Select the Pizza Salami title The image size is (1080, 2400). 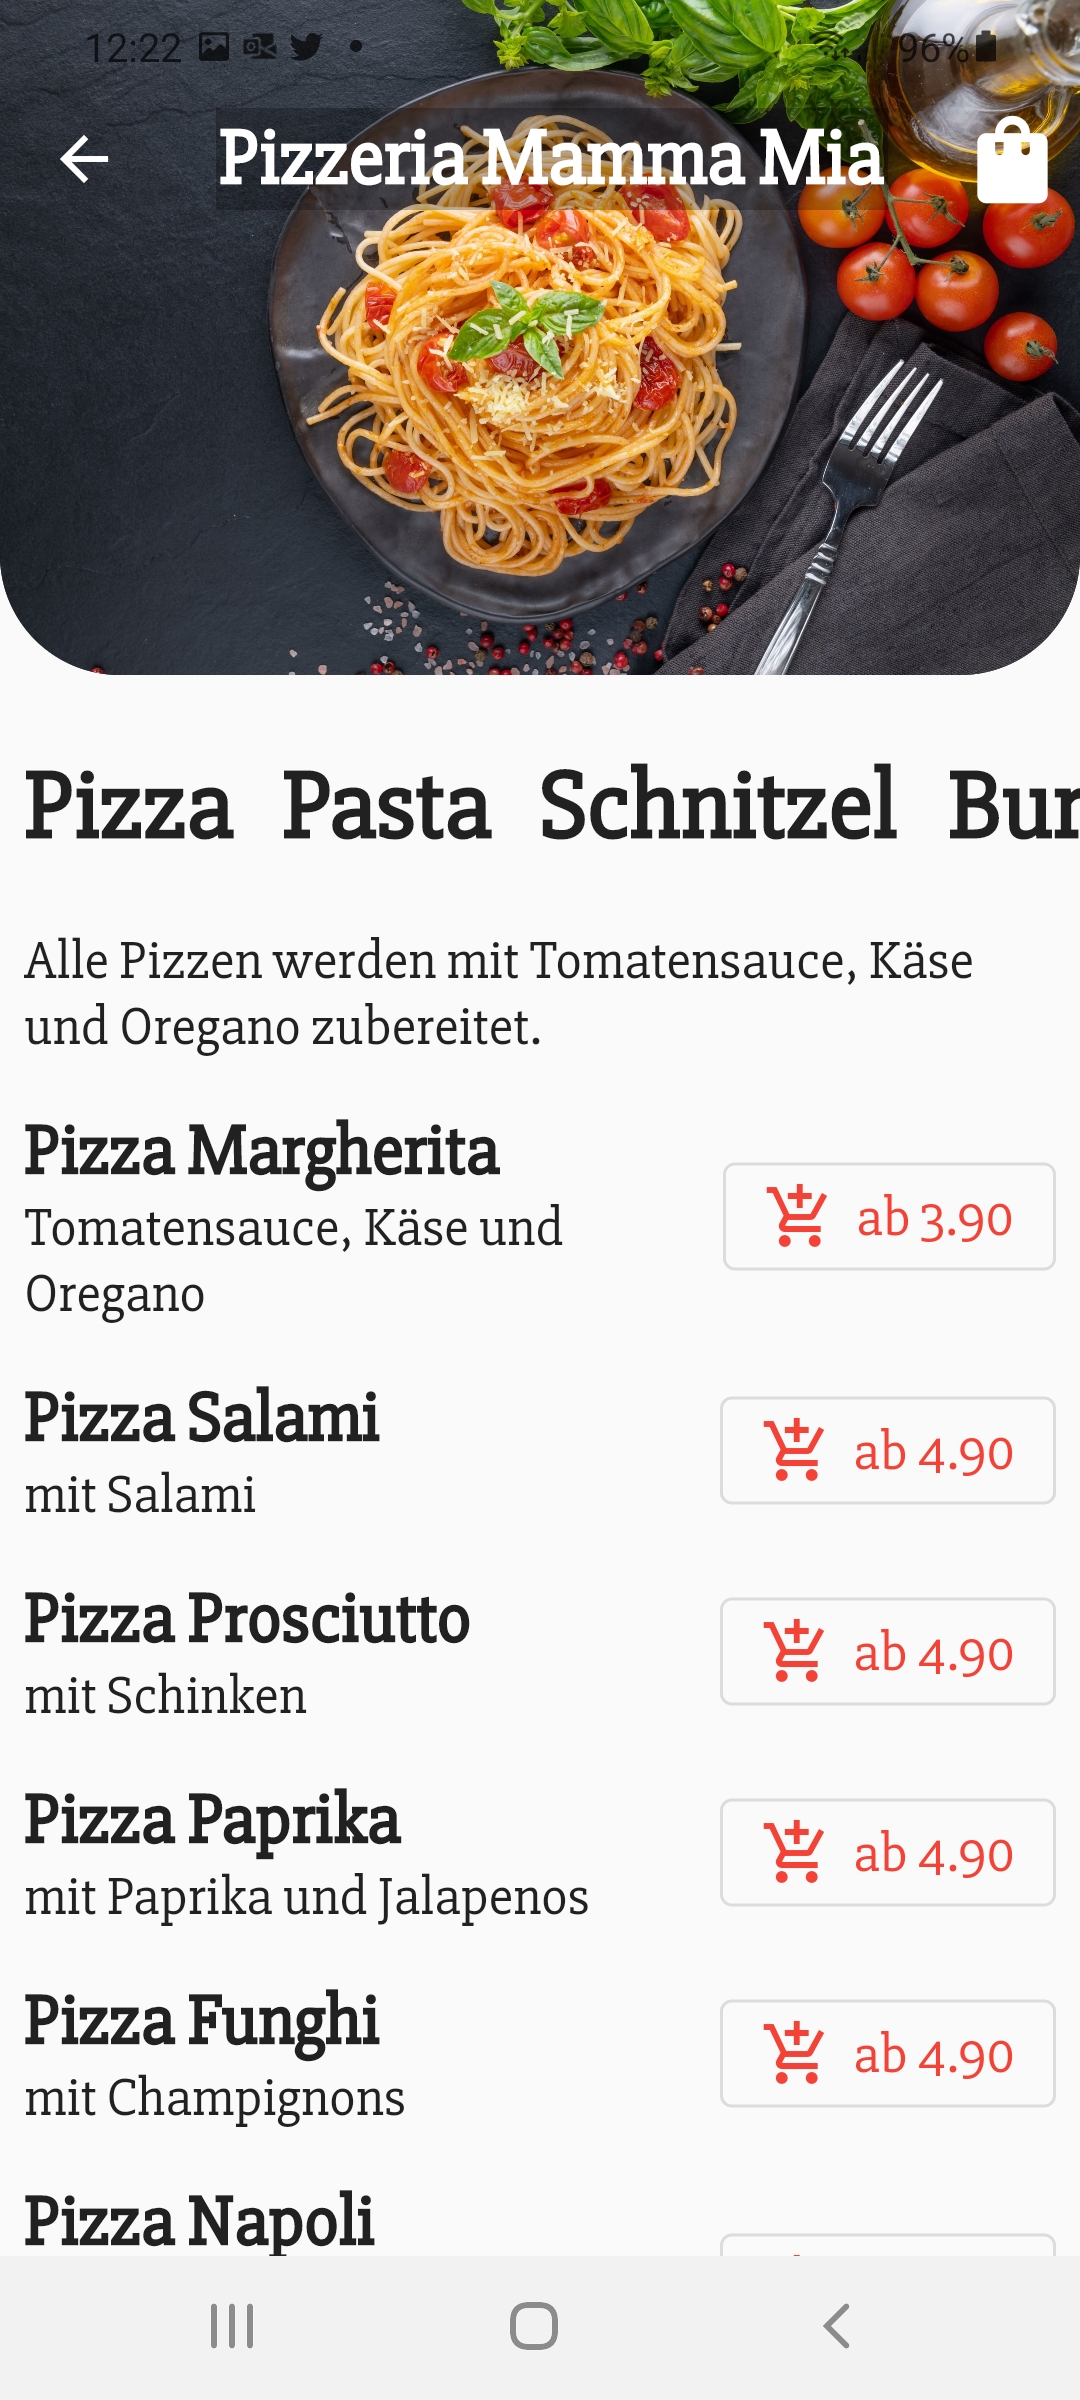[x=202, y=1417]
